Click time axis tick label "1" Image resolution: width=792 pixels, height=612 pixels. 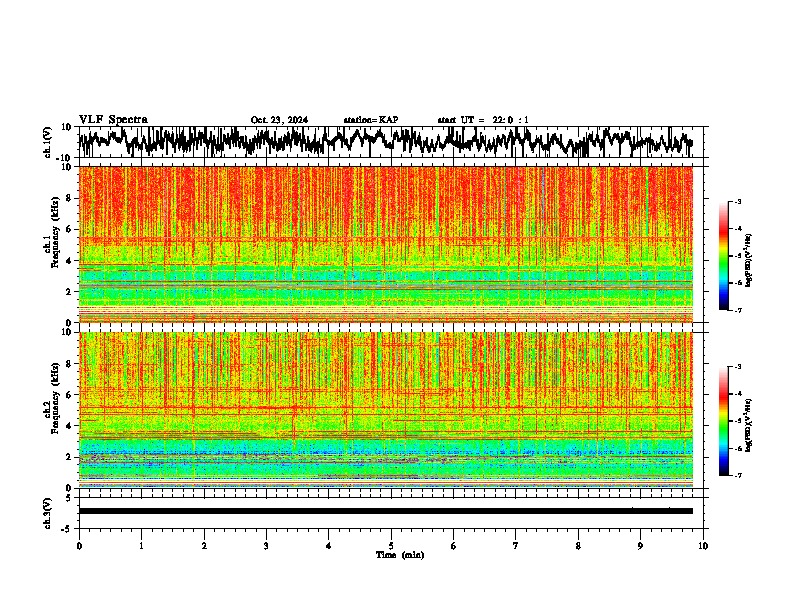(141, 546)
